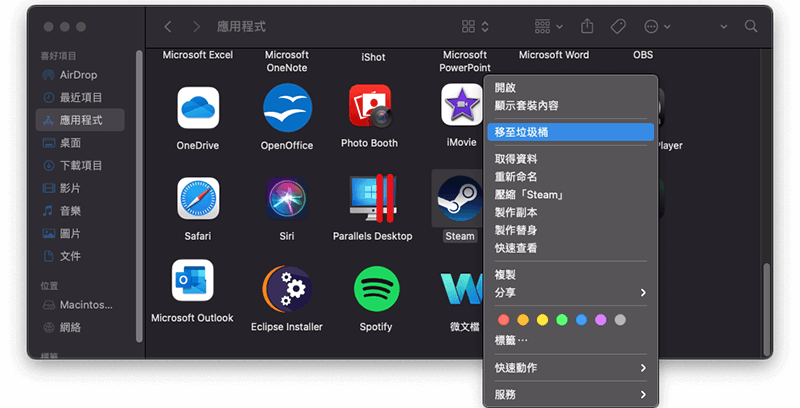Viewport: 800px width, 408px height.
Task: Choose 製作副本 menu item
Action: click(x=570, y=213)
